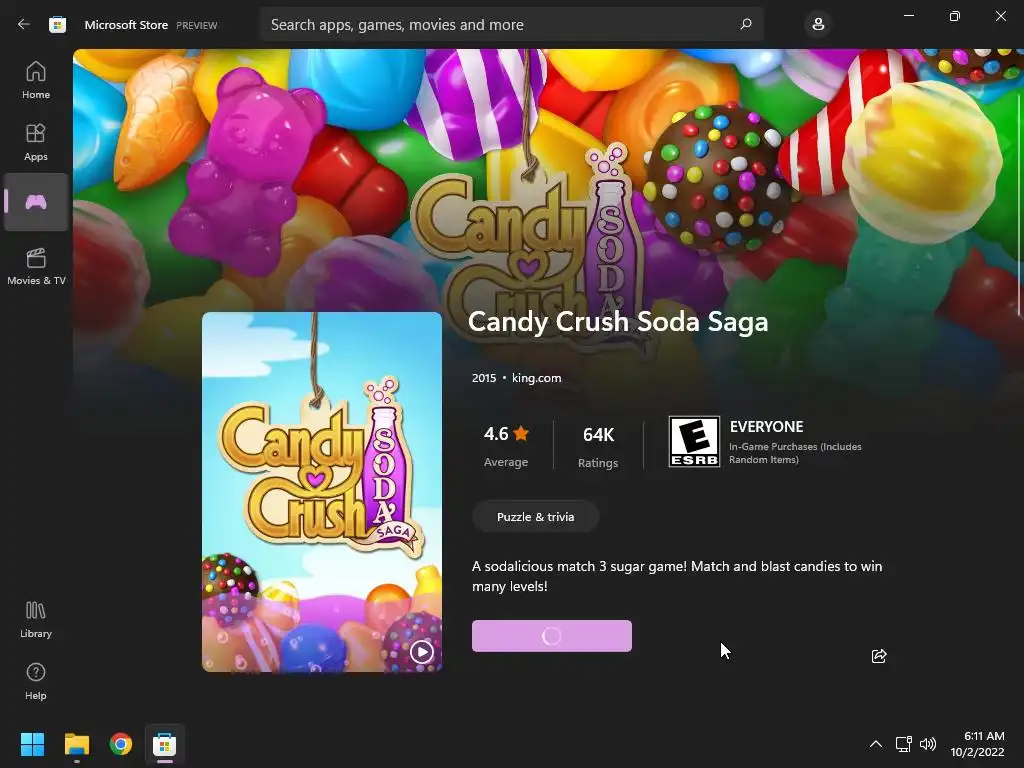This screenshot has height=768, width=1024.
Task: Minimize the Microsoft Store window
Action: (x=909, y=16)
